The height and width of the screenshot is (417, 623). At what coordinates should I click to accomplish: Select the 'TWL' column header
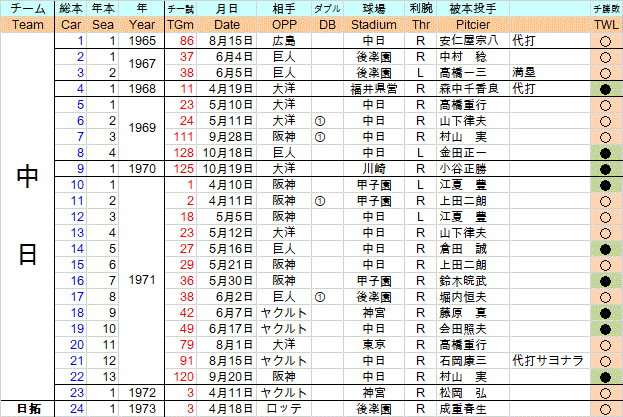click(606, 25)
